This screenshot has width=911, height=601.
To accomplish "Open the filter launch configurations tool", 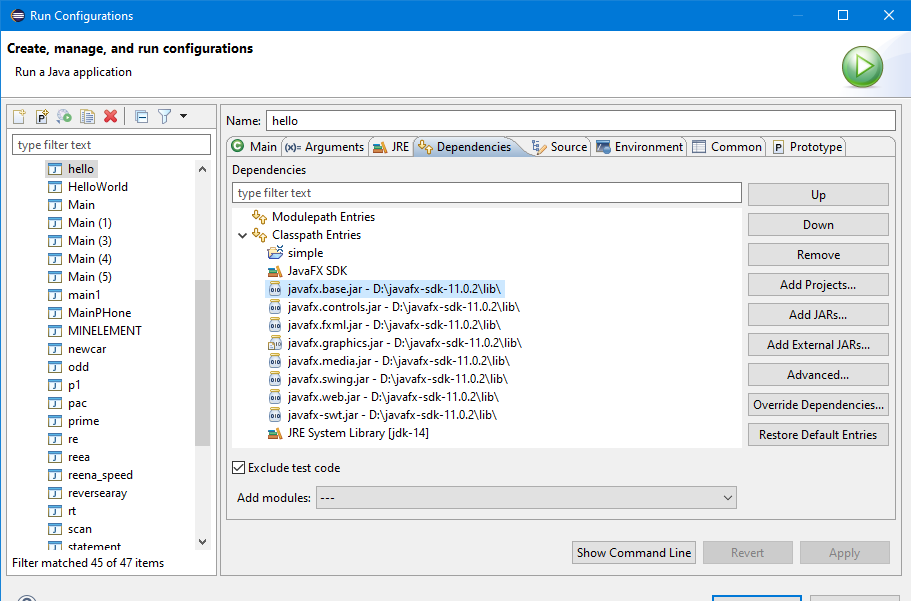I will click(163, 116).
